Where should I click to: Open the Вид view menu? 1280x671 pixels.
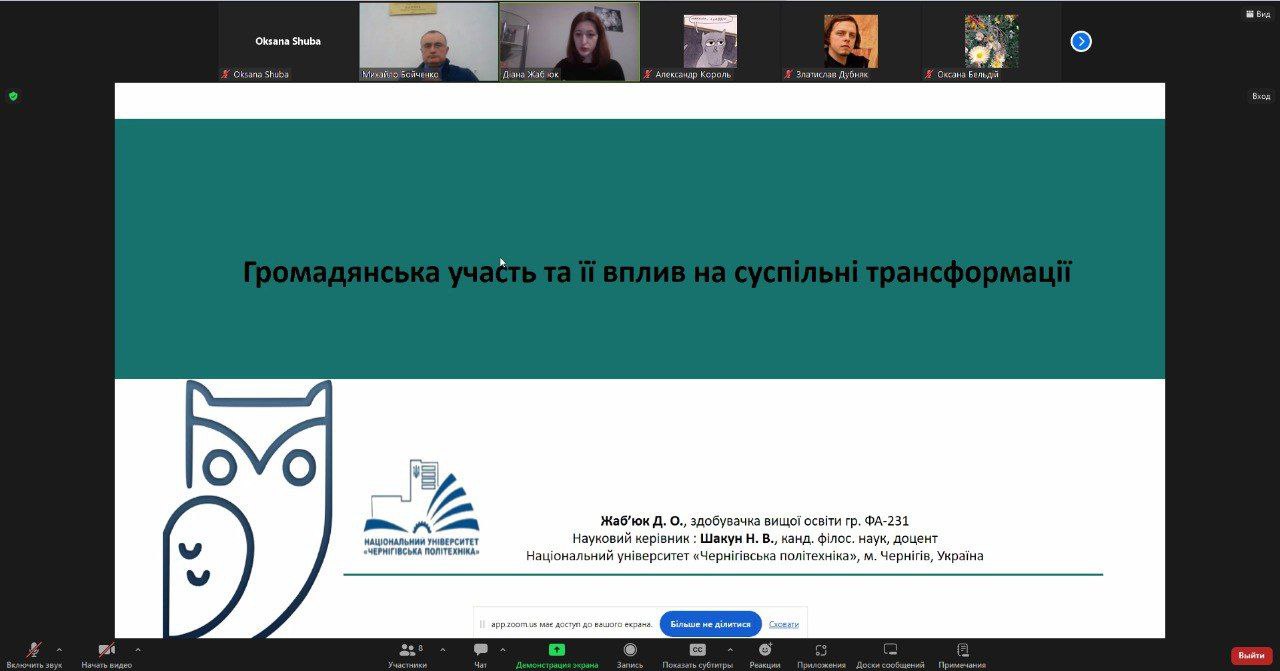1257,14
